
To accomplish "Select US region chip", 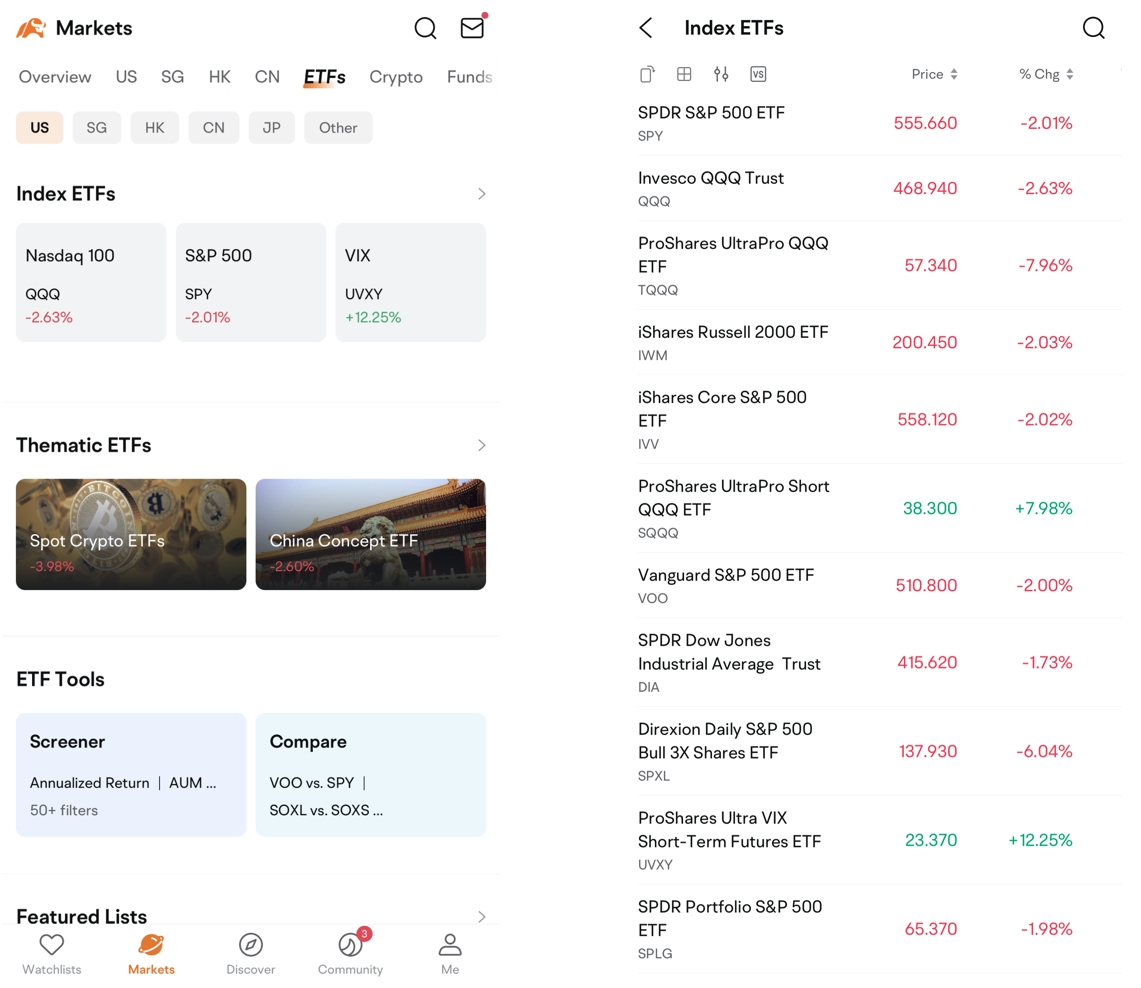I will tap(39, 127).
